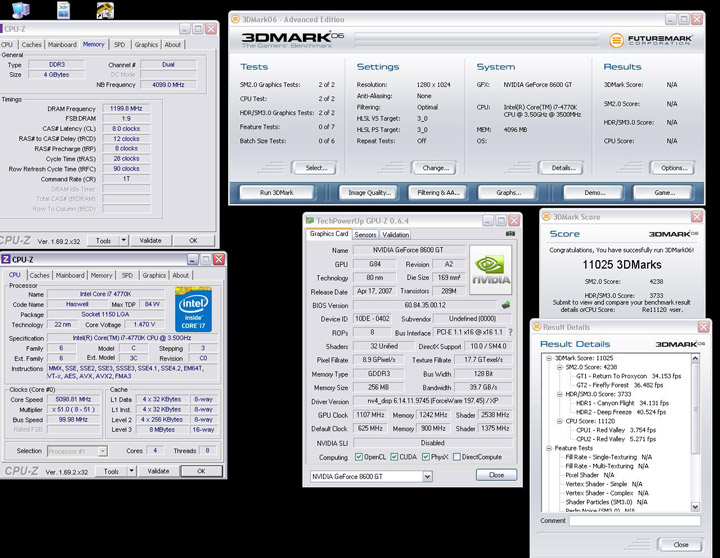Open the My Computer desktop icon
The image size is (720, 558).
20,10
